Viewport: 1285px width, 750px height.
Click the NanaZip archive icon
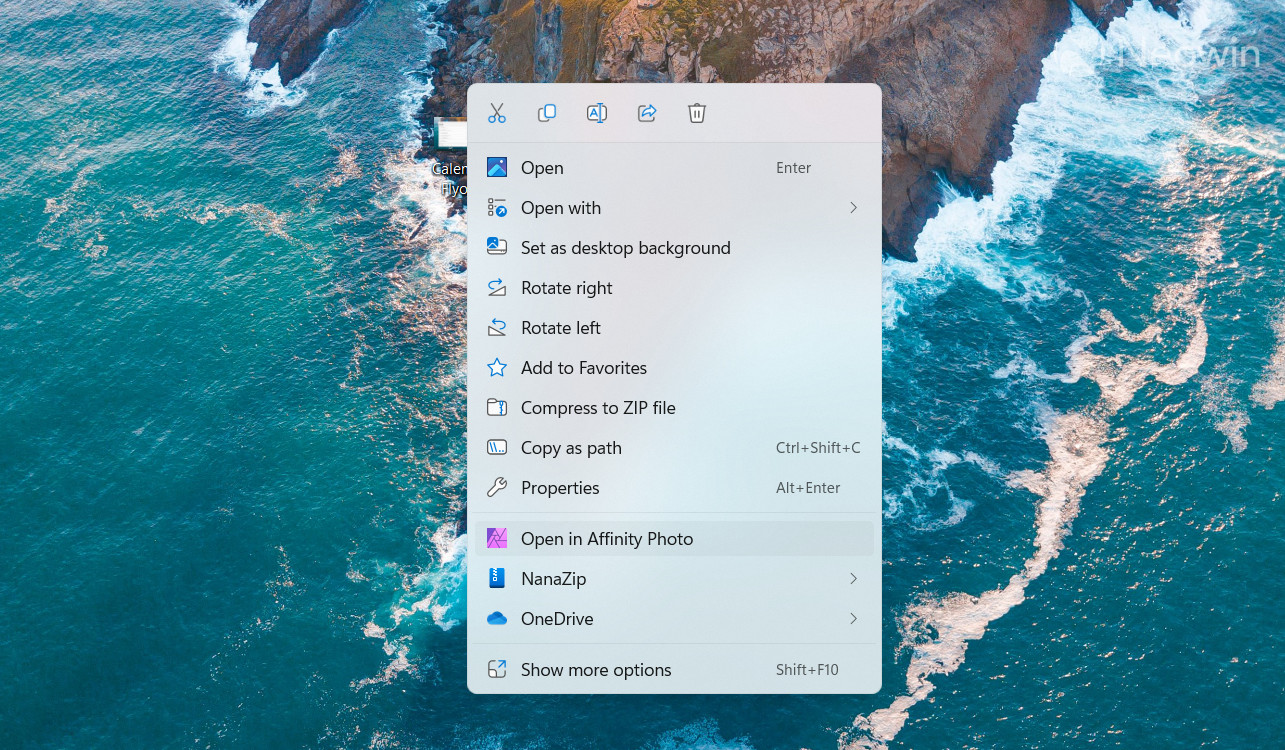pyautogui.click(x=497, y=579)
